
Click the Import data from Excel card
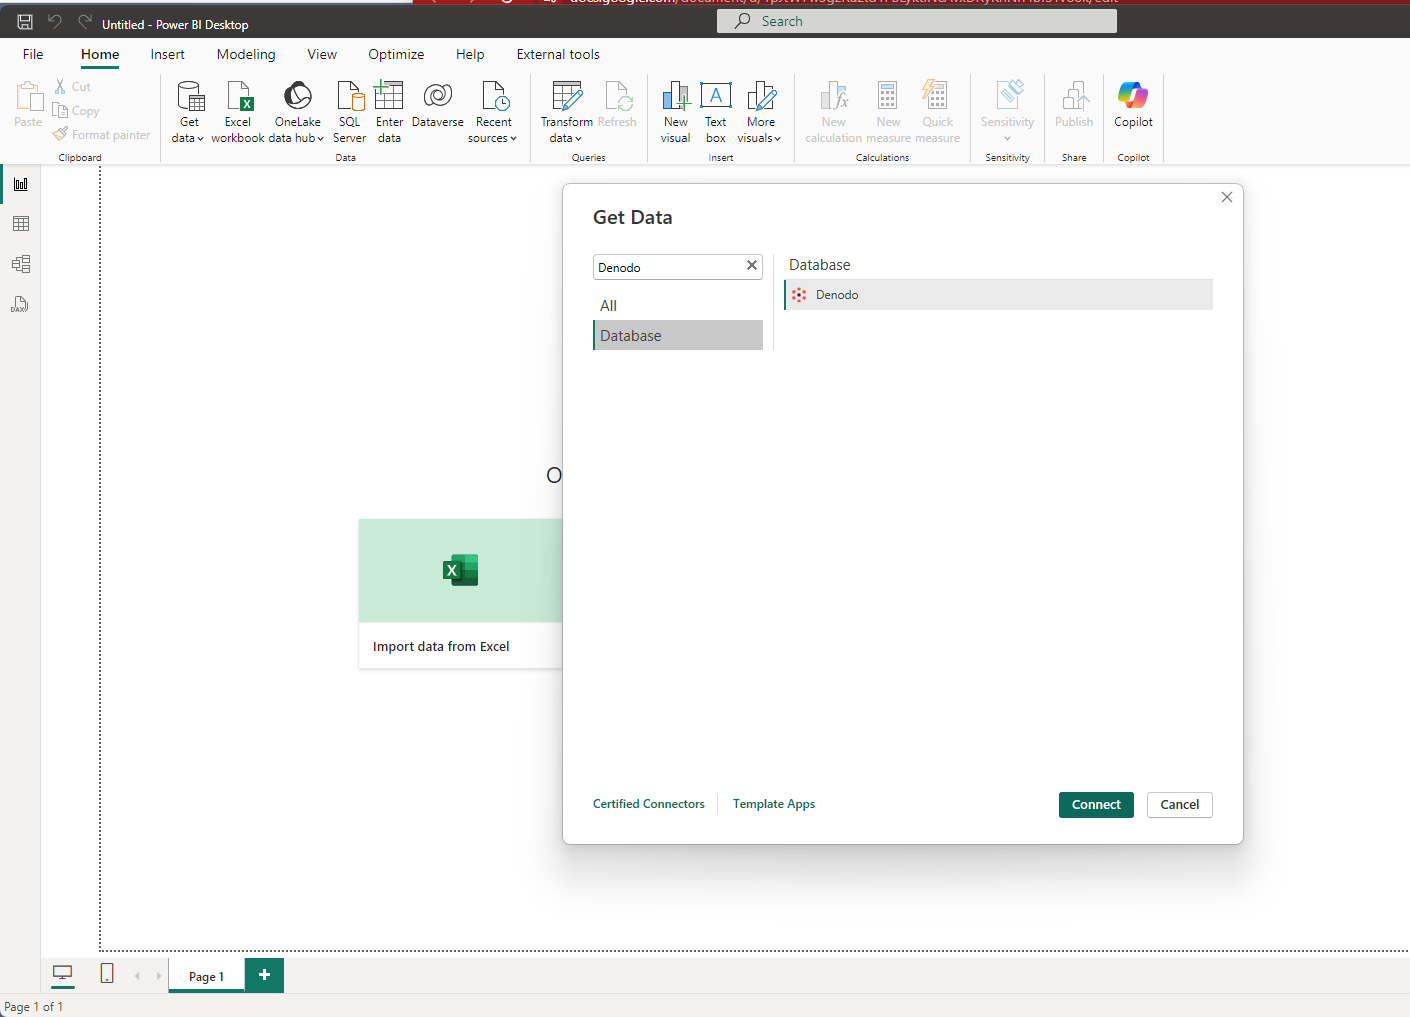coord(460,593)
